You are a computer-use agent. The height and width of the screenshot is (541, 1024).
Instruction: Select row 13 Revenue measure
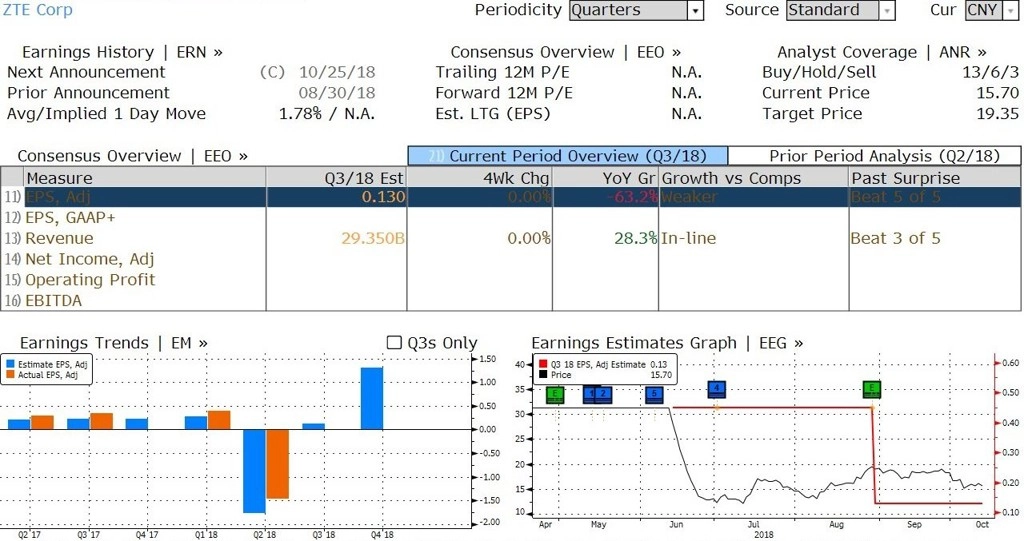[59, 238]
